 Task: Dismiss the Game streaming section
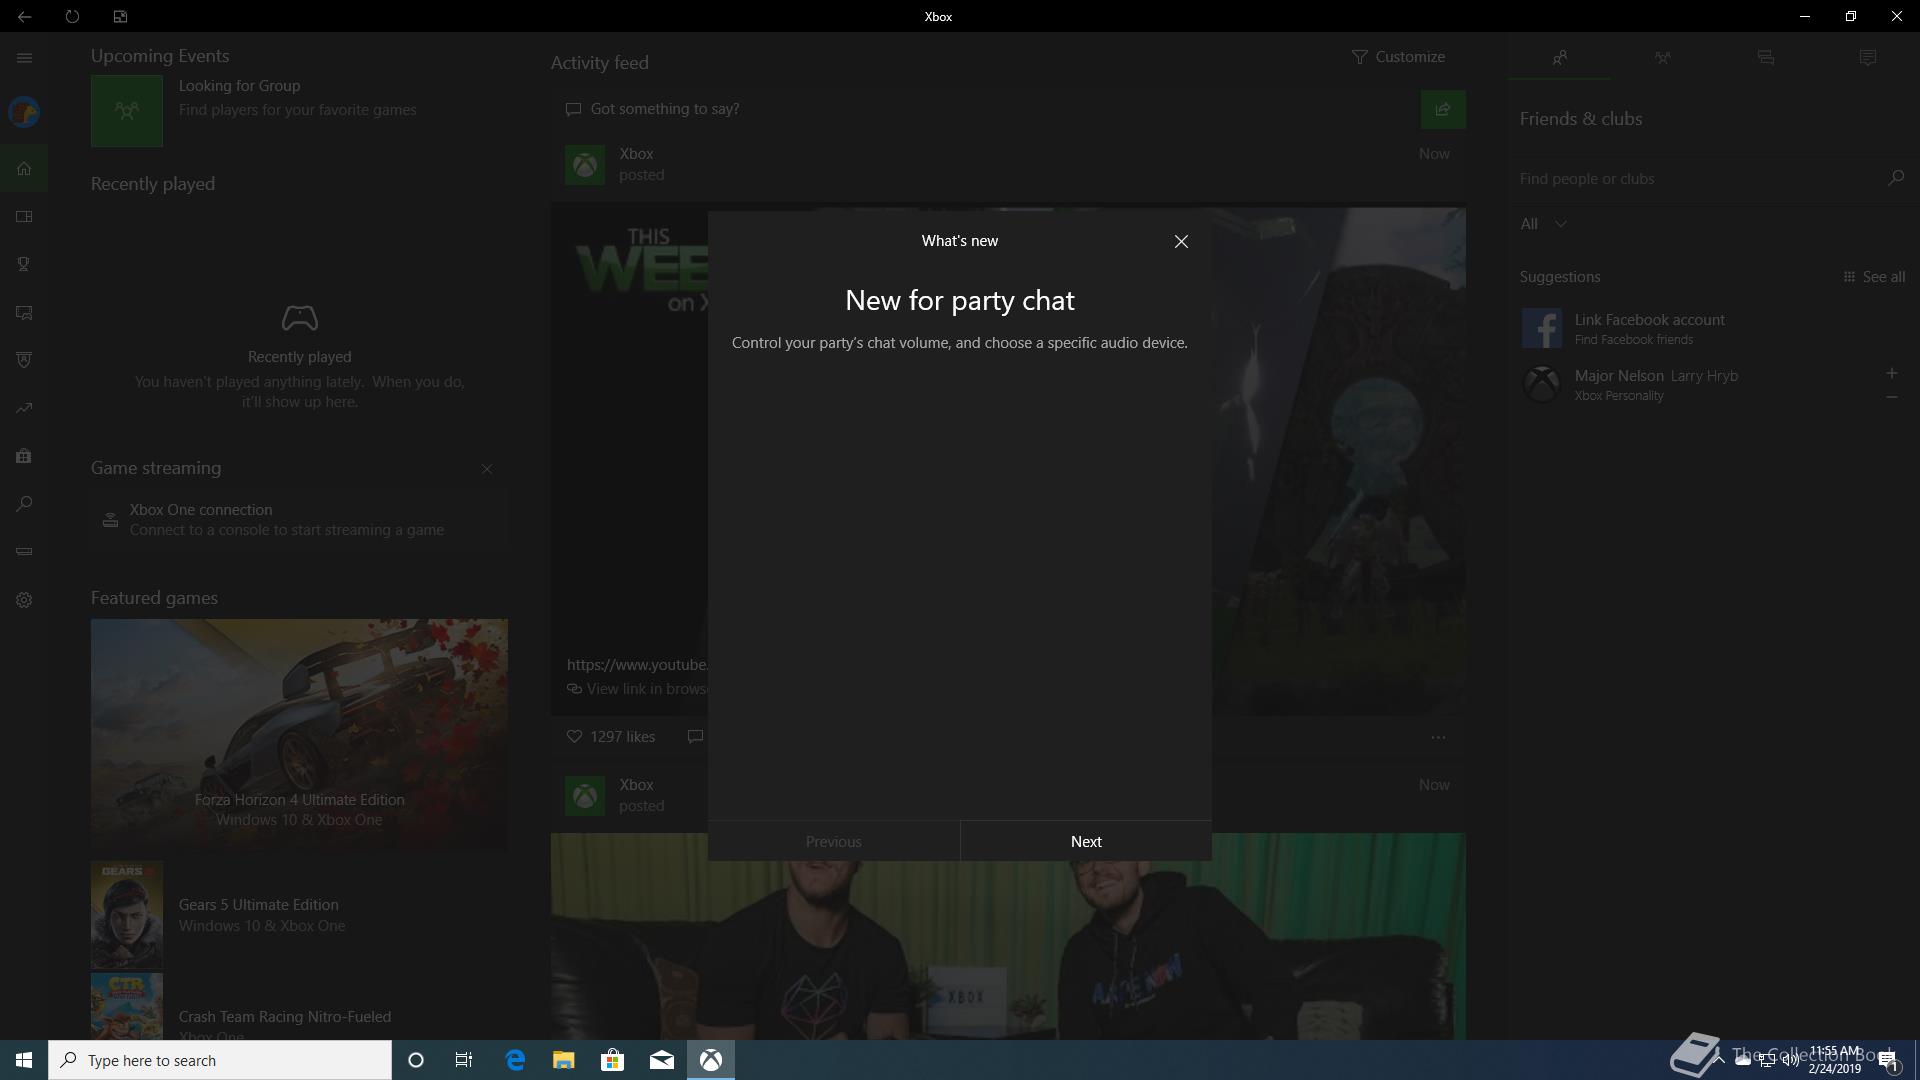click(x=487, y=469)
